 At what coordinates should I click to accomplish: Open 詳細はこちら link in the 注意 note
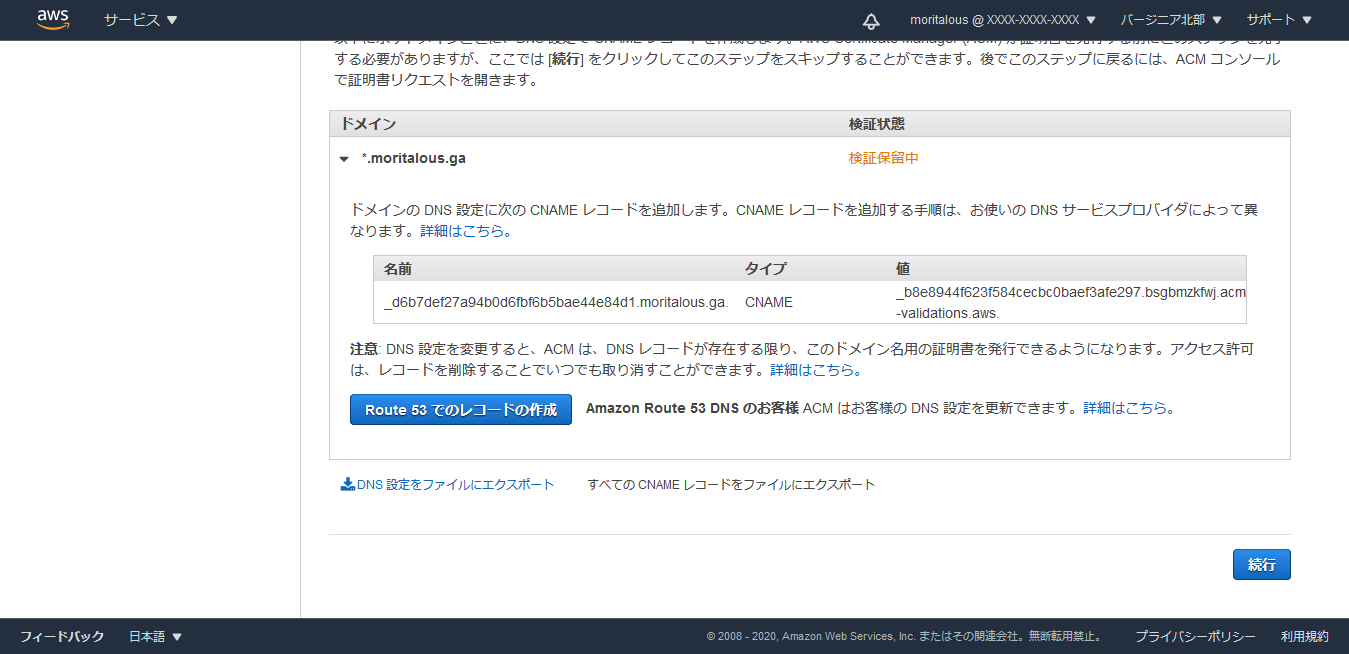815,370
